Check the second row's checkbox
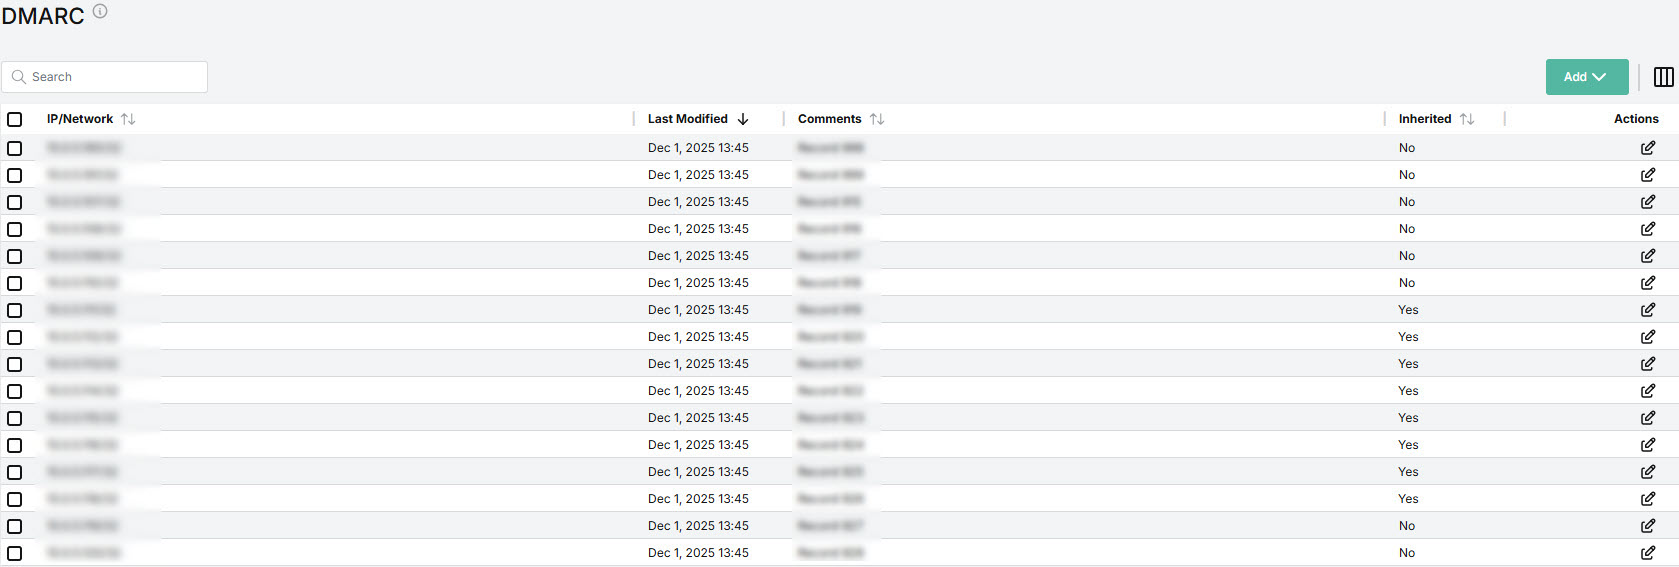1679x567 pixels. (x=15, y=175)
